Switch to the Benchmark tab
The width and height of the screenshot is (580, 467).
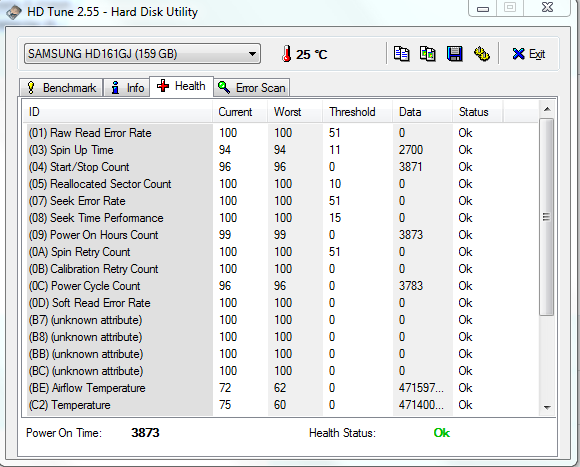pos(61,88)
